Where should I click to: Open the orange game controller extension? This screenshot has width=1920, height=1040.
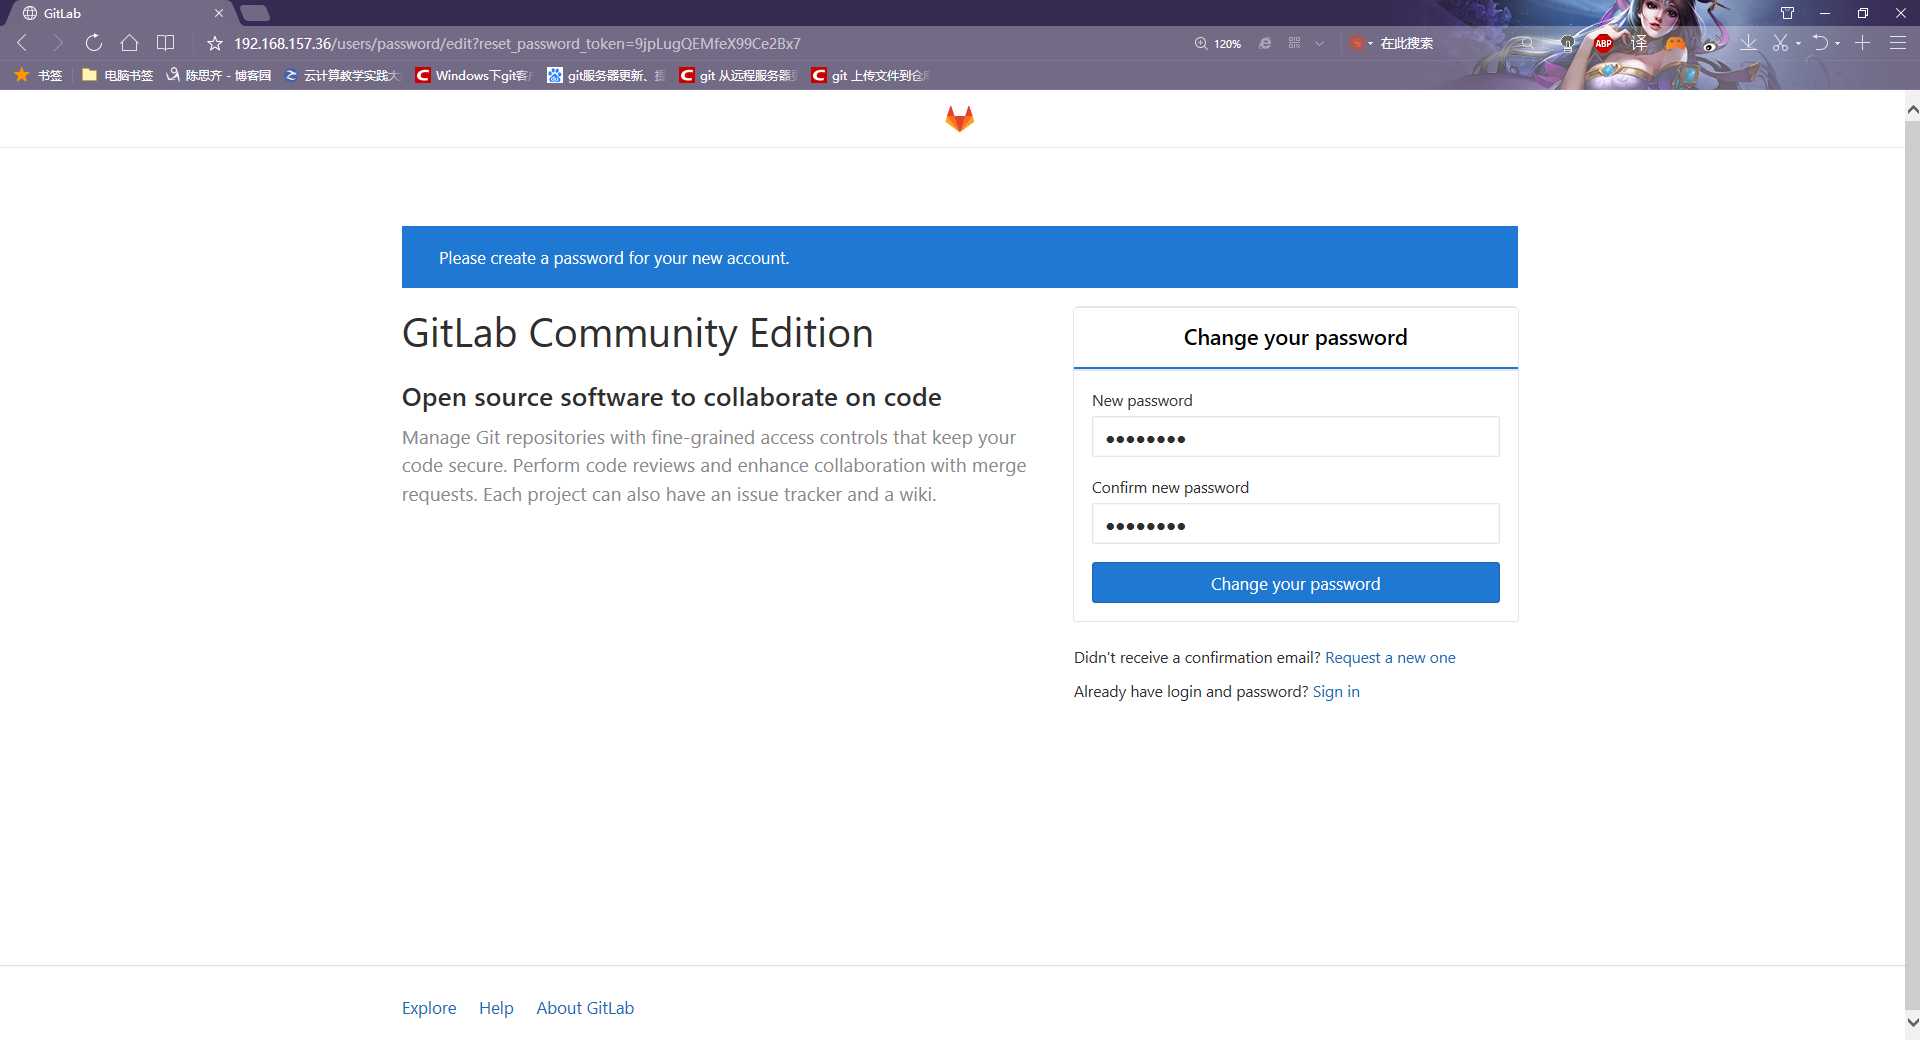[1675, 43]
